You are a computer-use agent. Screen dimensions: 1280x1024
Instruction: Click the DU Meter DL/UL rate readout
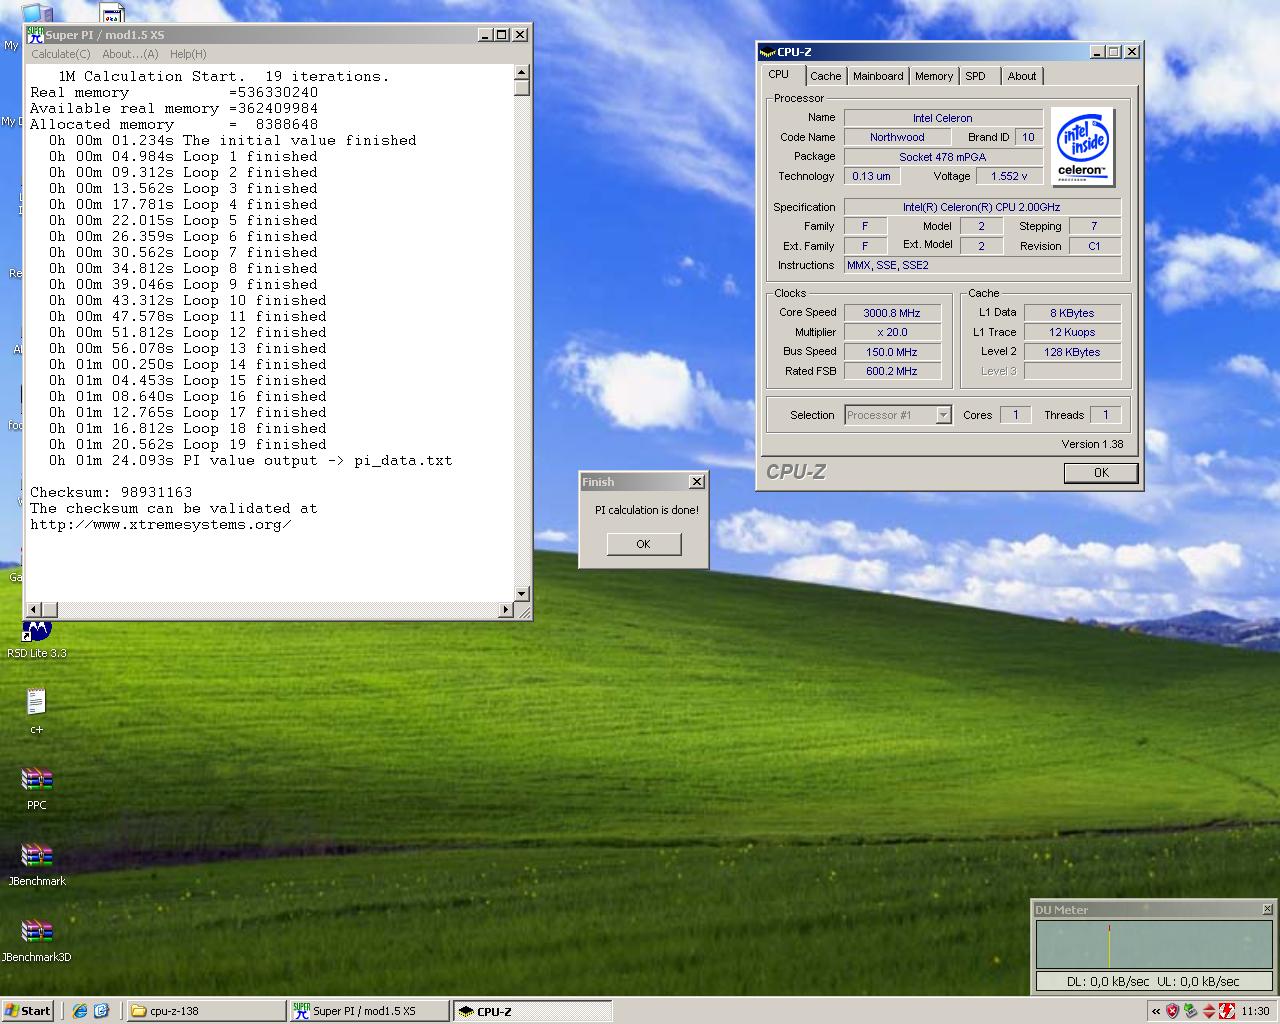point(1154,981)
